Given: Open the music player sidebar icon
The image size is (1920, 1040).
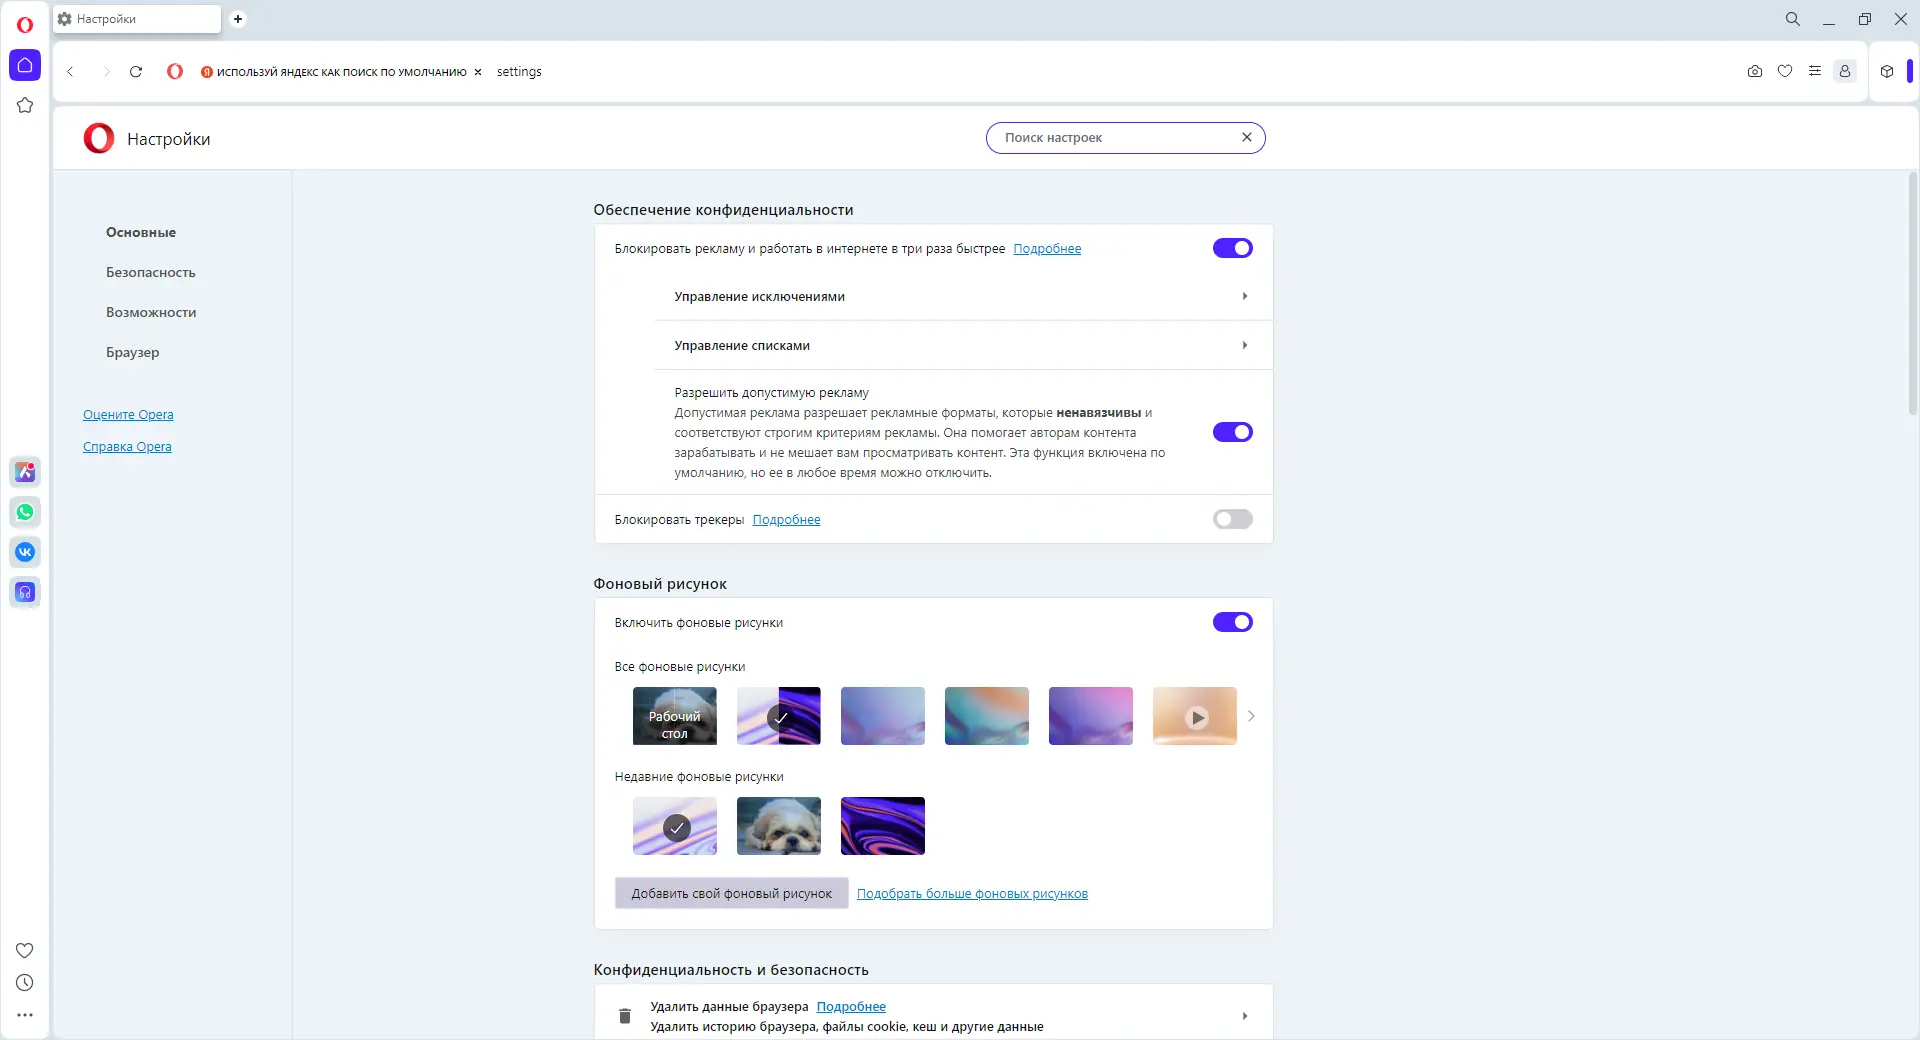Looking at the screenshot, I should 25,592.
